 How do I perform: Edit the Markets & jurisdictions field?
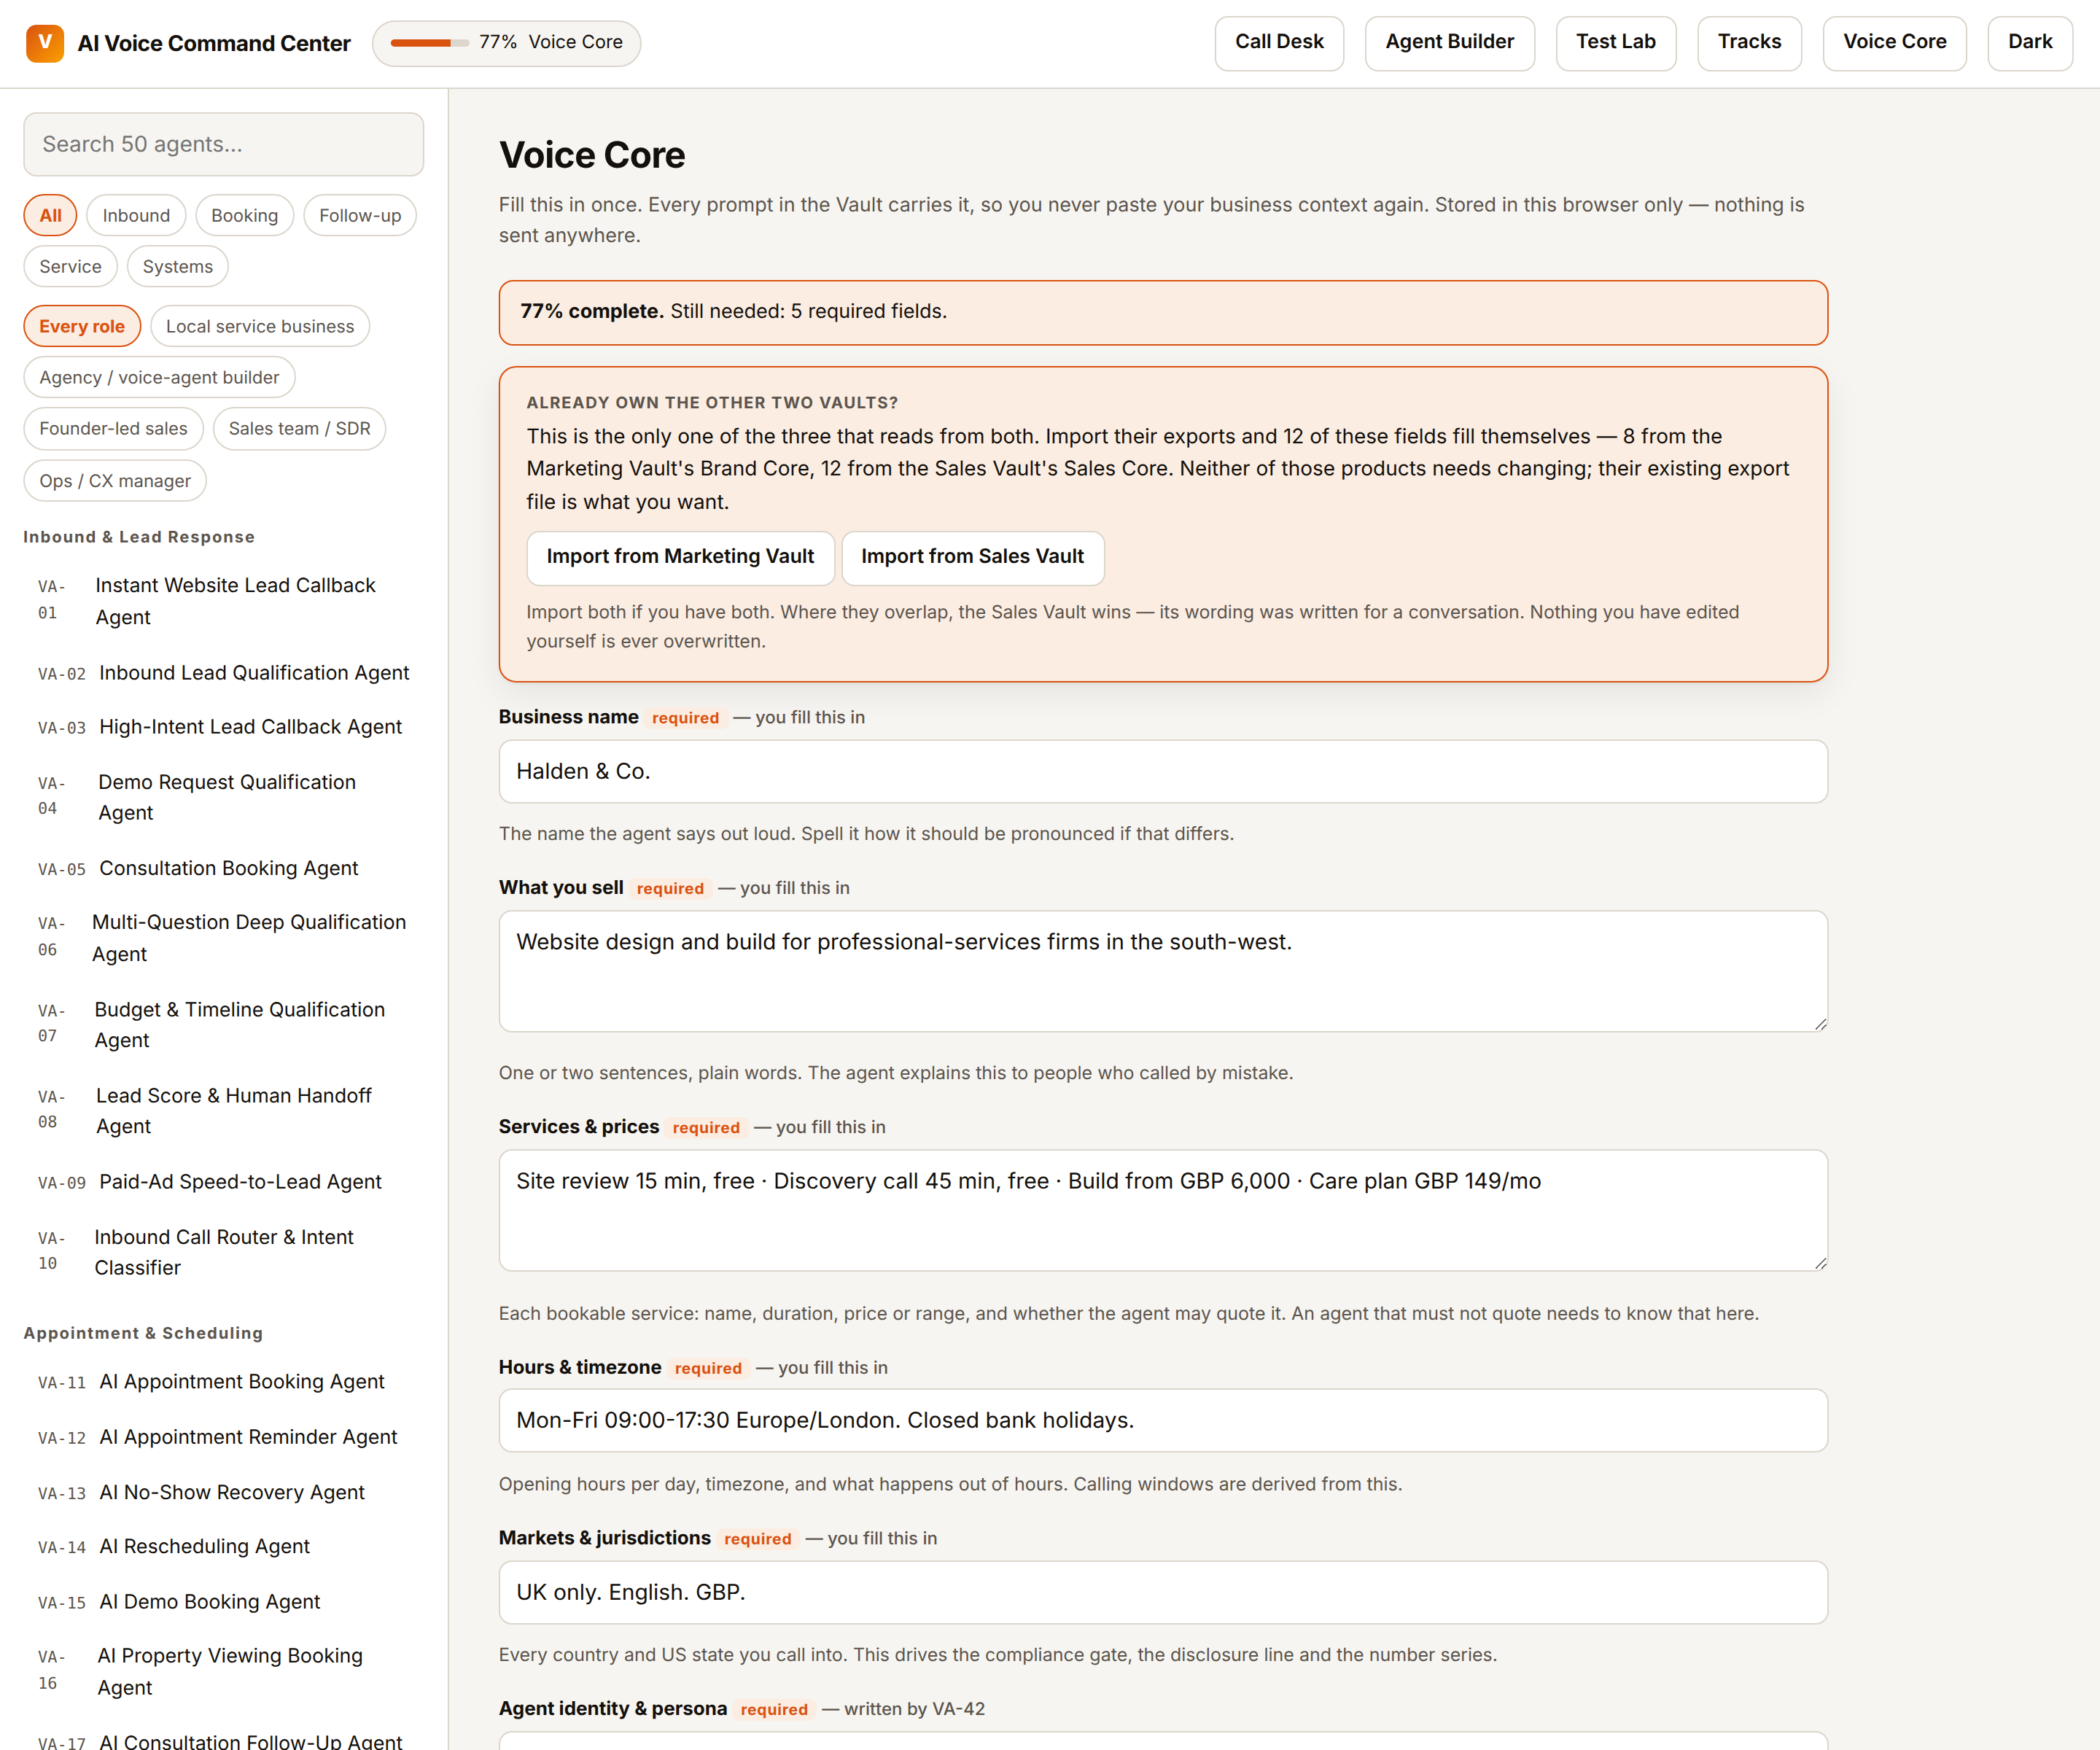click(1163, 1592)
